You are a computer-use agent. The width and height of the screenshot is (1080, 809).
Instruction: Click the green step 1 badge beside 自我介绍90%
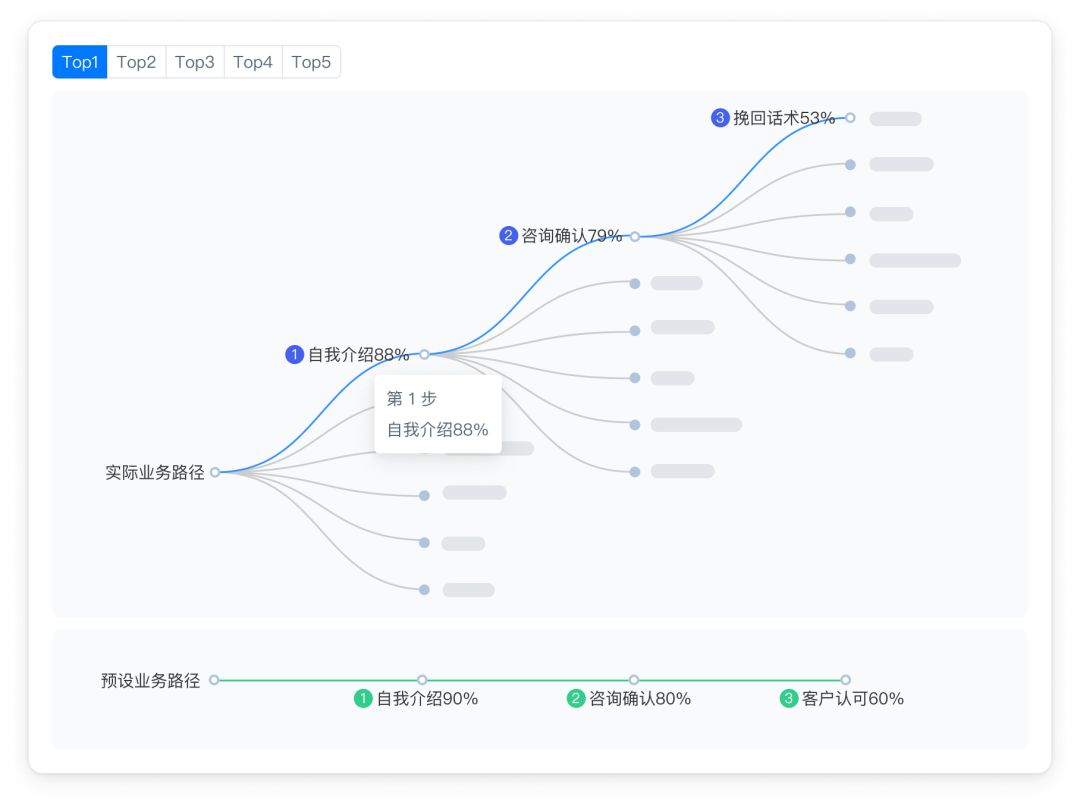click(363, 699)
